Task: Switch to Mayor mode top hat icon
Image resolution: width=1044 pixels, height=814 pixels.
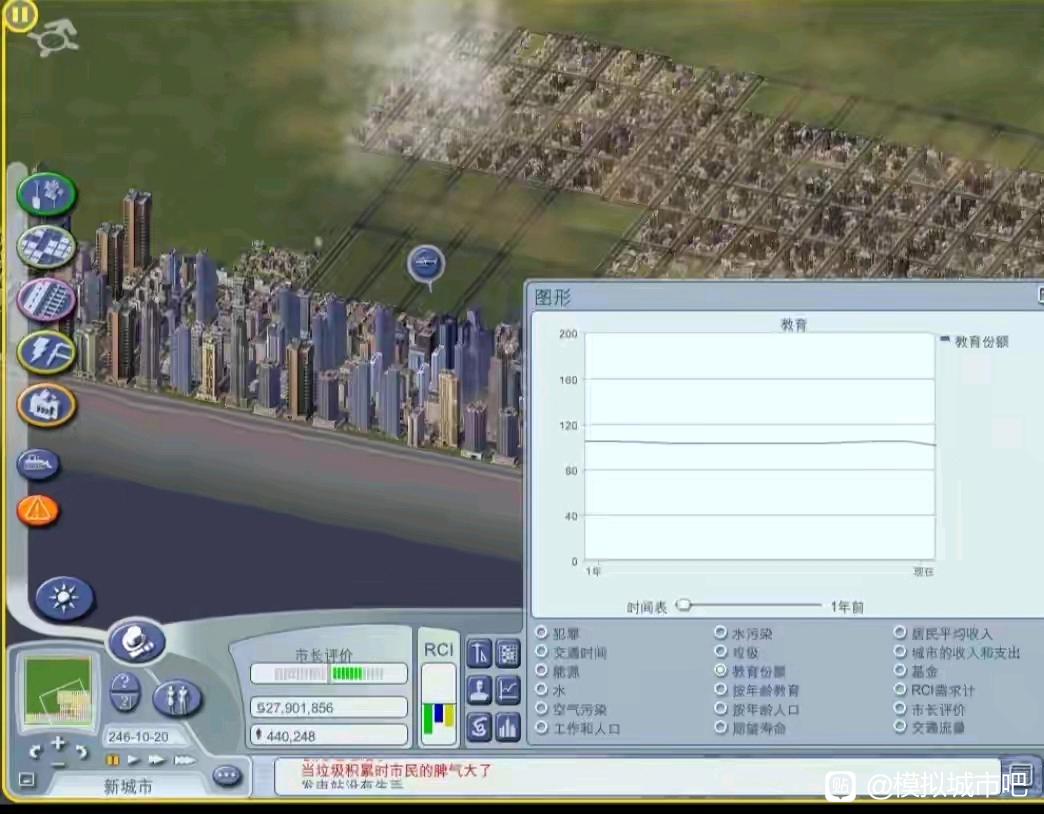Action: pos(136,641)
